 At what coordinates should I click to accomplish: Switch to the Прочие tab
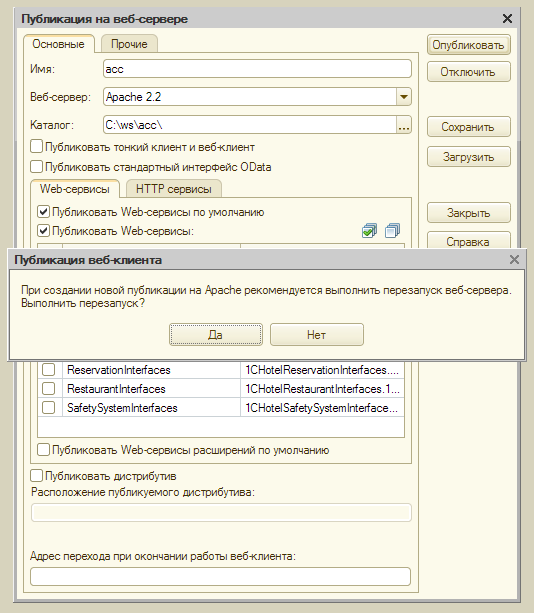point(129,44)
